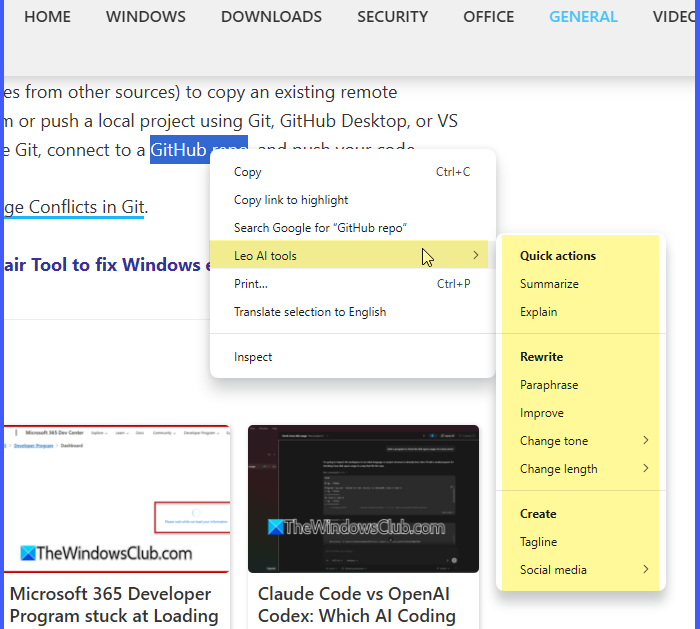
Task: Click the GENERAL navigation tab
Action: pyautogui.click(x=583, y=17)
